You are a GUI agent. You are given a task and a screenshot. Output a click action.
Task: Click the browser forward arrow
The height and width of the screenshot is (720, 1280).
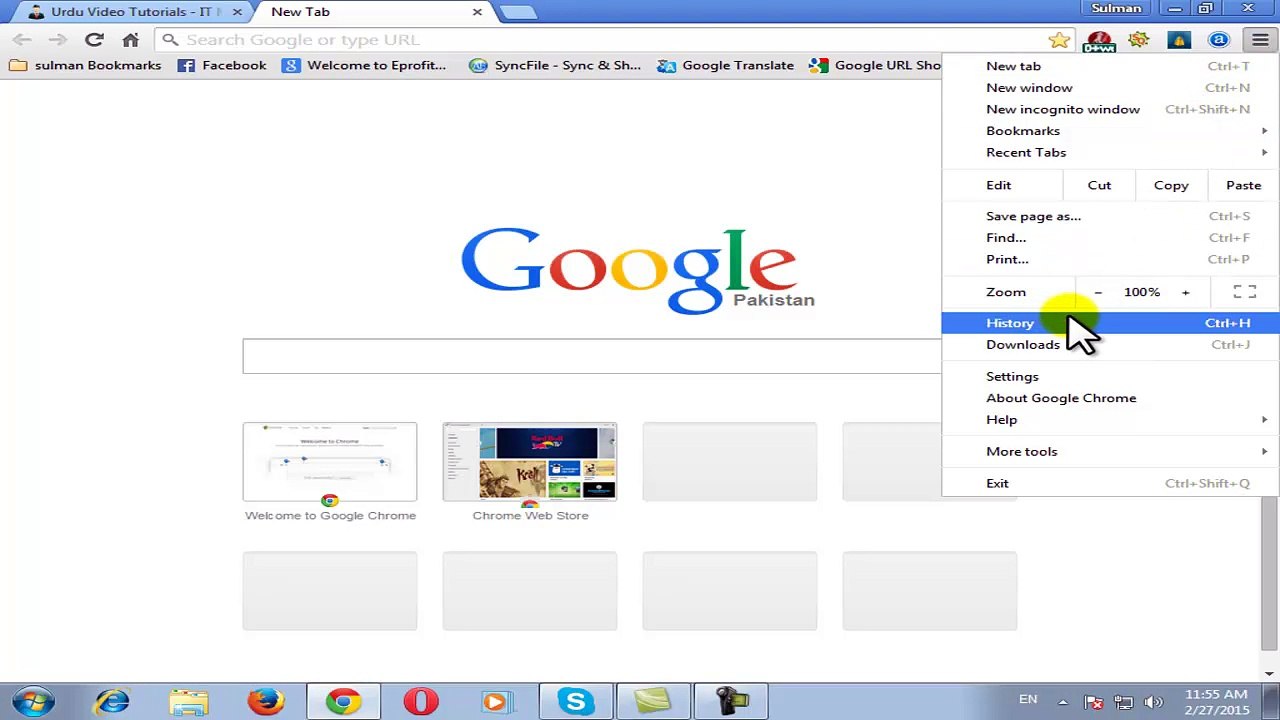[x=57, y=40]
